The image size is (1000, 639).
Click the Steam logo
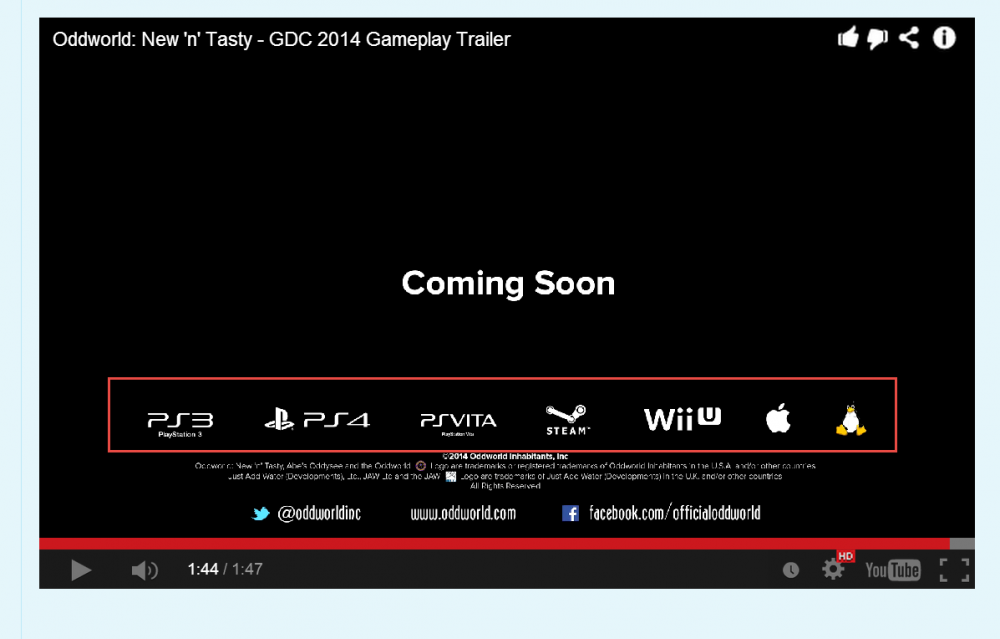point(567,420)
